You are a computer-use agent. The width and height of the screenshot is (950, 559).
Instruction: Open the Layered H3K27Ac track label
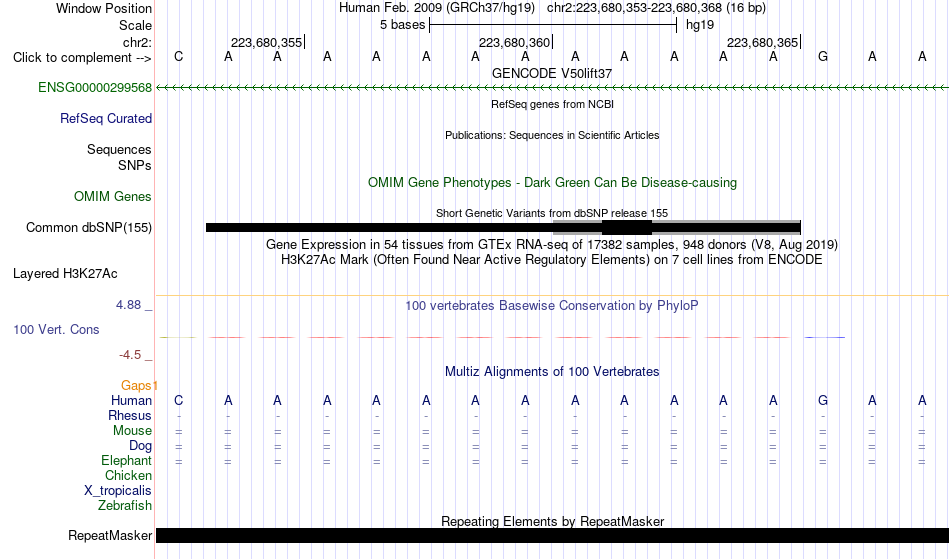[x=65, y=274]
